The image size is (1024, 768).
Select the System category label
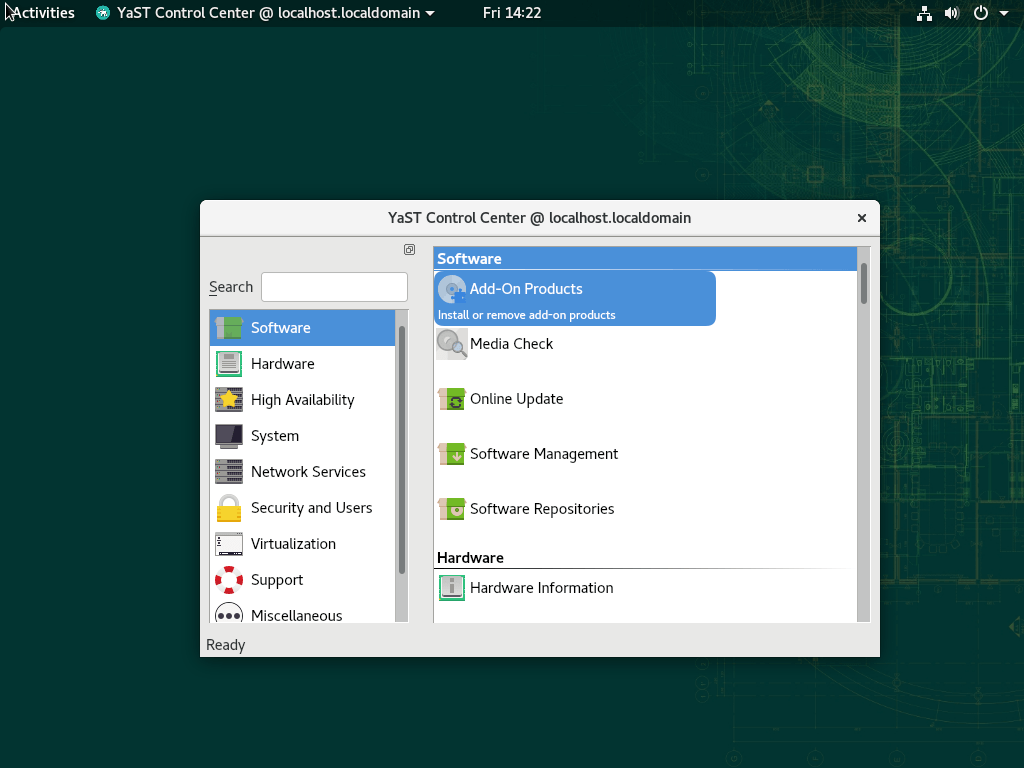coord(275,436)
